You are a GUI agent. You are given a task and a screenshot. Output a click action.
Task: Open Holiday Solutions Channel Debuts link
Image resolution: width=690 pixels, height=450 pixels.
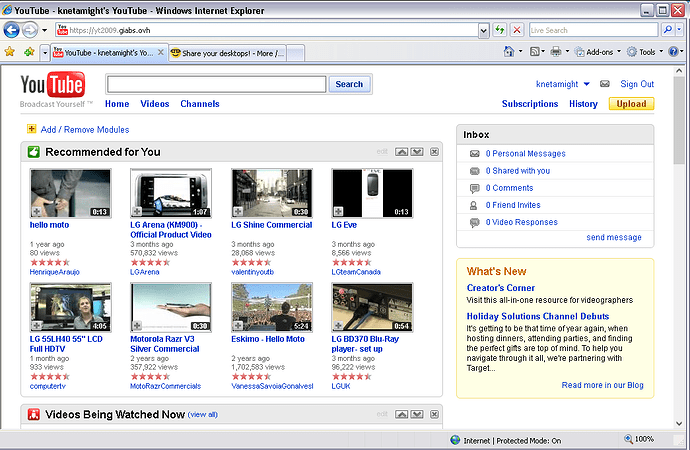pyautogui.click(x=538, y=316)
